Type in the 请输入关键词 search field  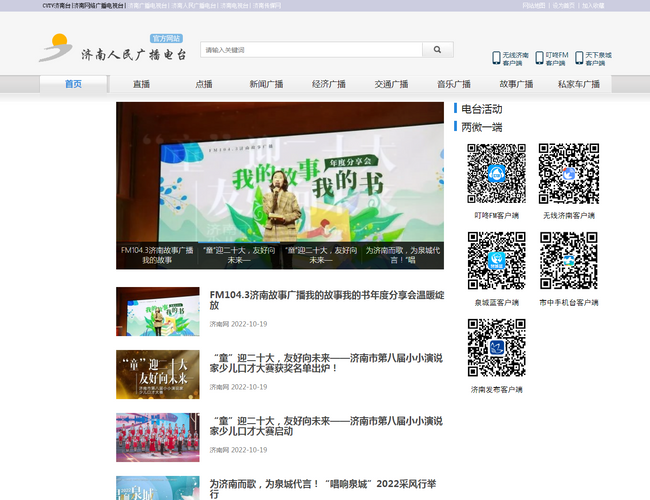(309, 49)
